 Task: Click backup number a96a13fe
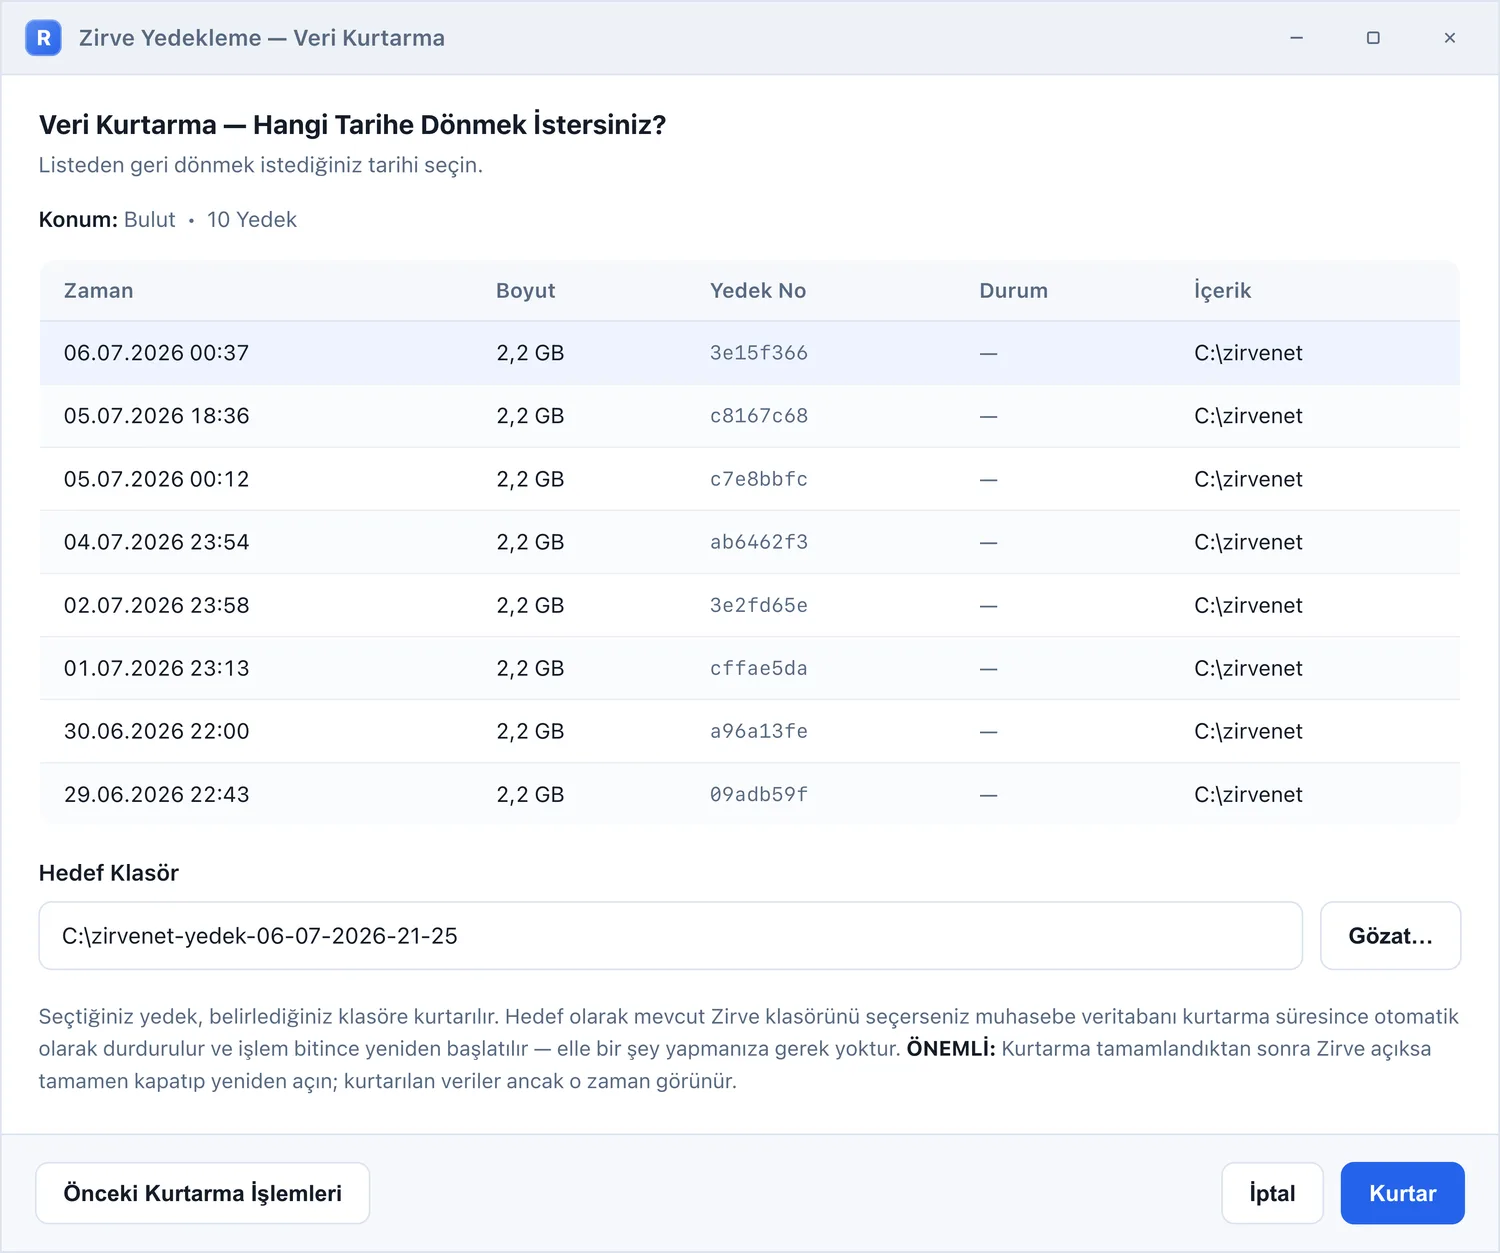[x=759, y=731]
